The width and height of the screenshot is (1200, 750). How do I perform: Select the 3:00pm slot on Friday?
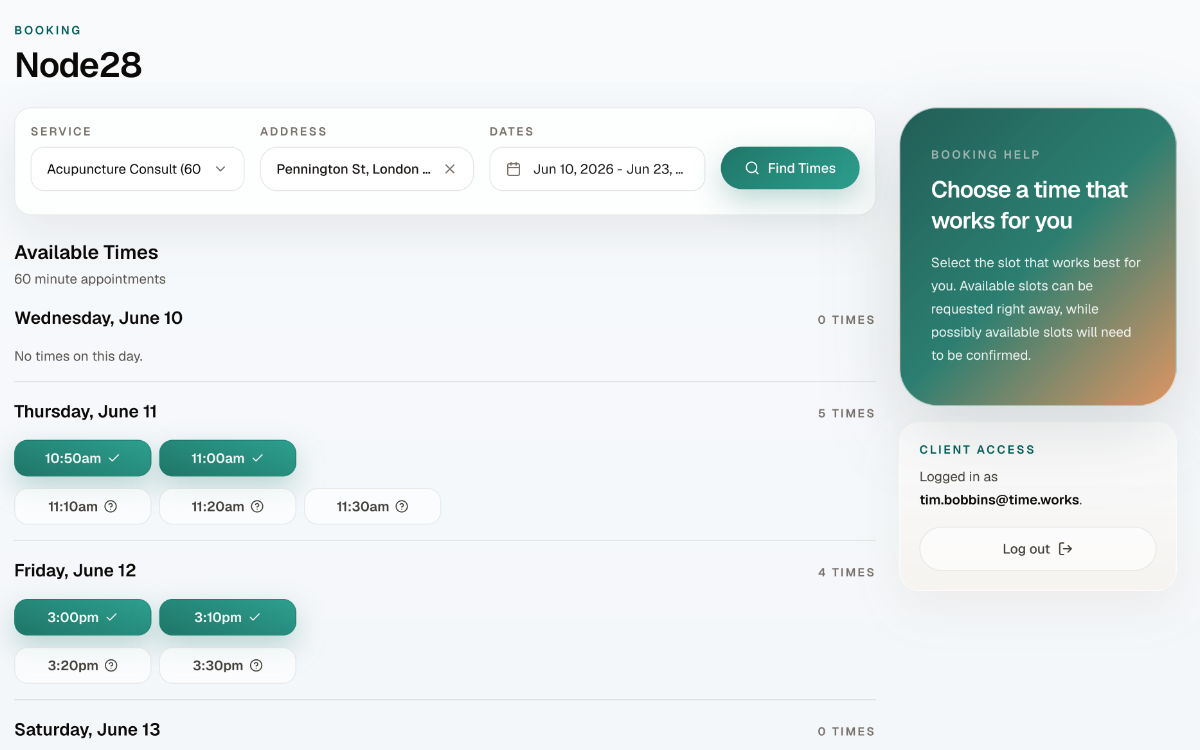pos(83,617)
